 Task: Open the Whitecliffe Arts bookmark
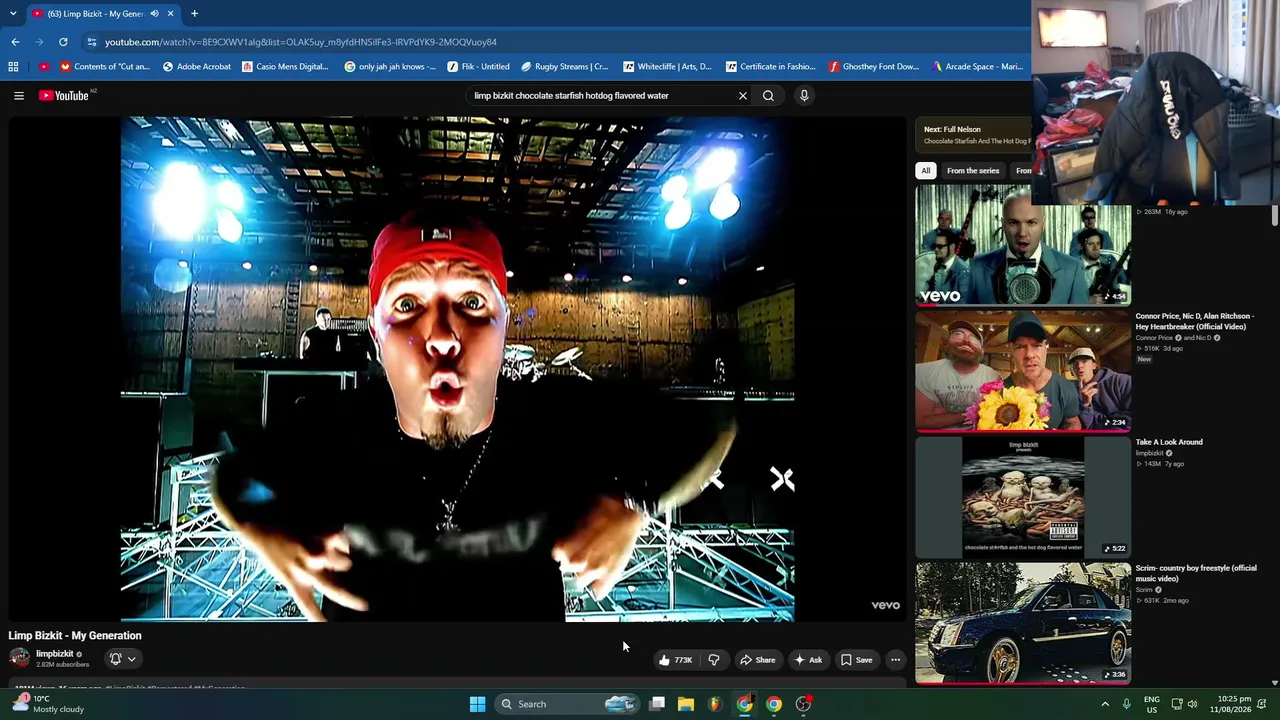click(667, 67)
